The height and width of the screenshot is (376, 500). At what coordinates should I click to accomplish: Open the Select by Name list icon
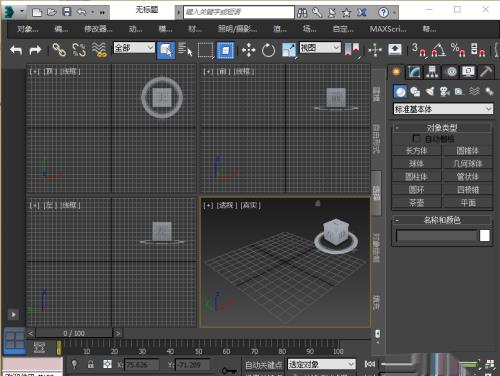[185, 50]
